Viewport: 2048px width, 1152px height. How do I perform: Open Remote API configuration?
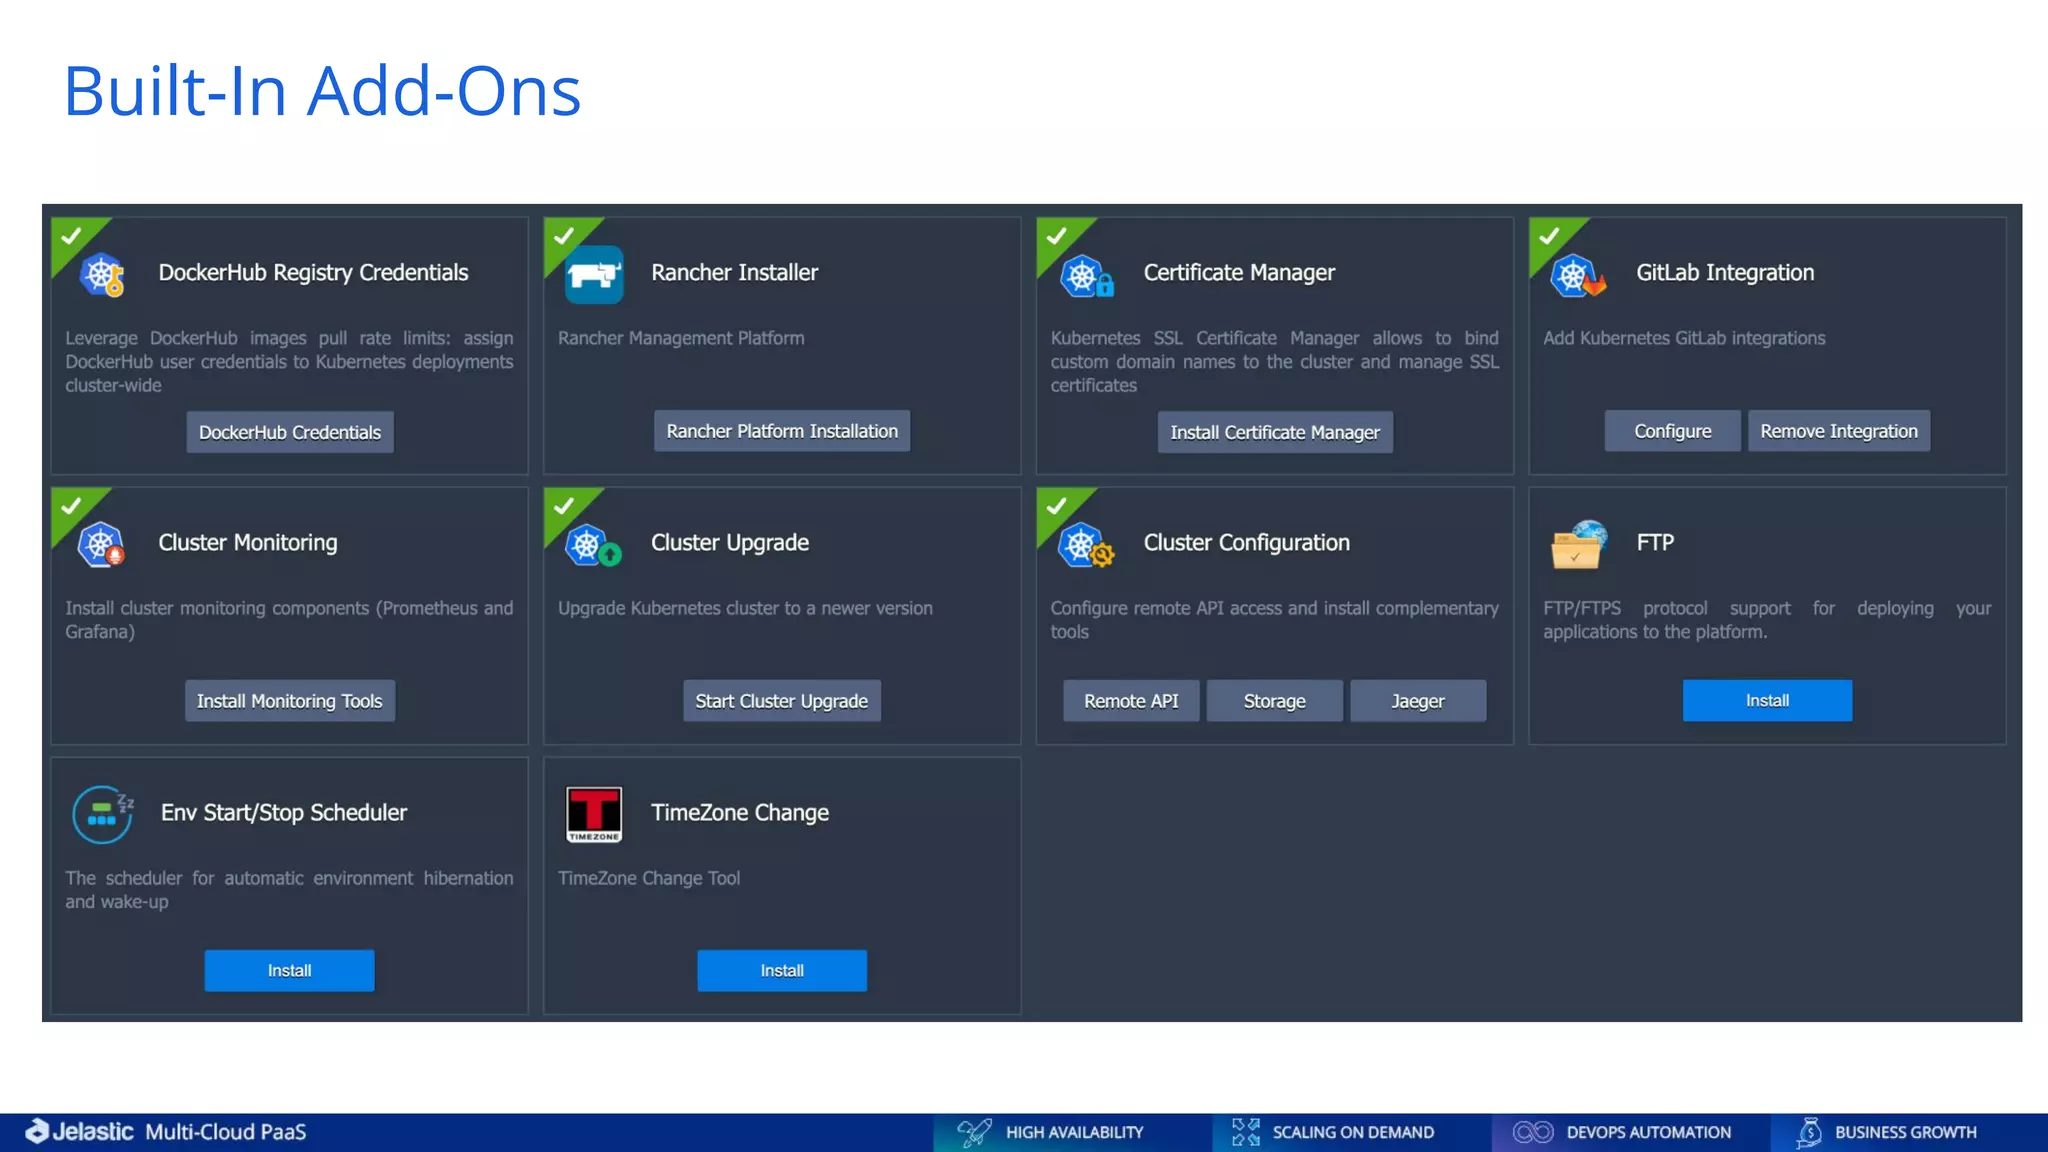(x=1131, y=701)
